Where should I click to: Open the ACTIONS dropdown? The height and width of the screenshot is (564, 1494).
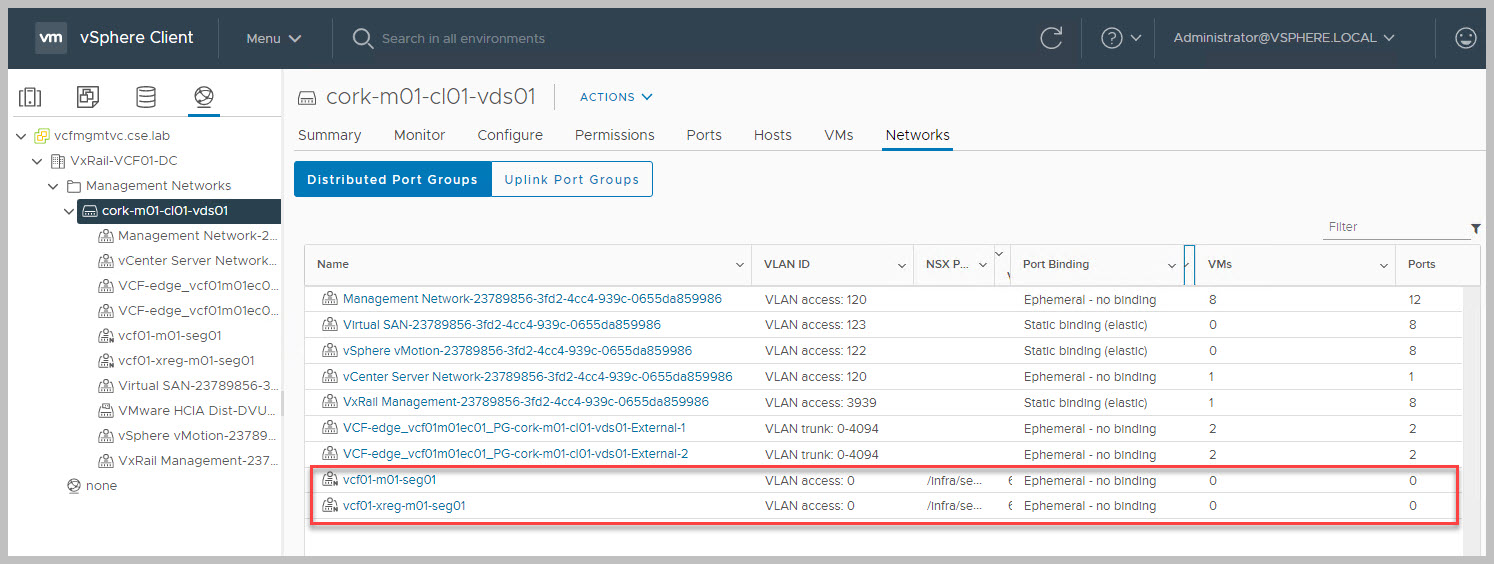point(616,97)
